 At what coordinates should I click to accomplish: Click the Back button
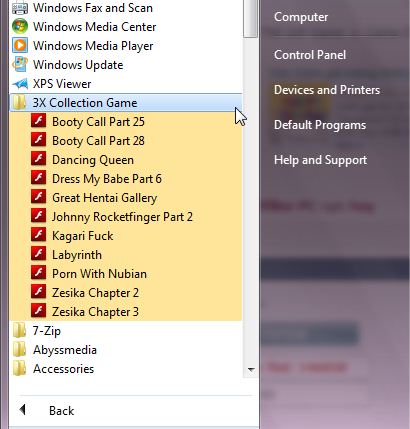(47, 410)
